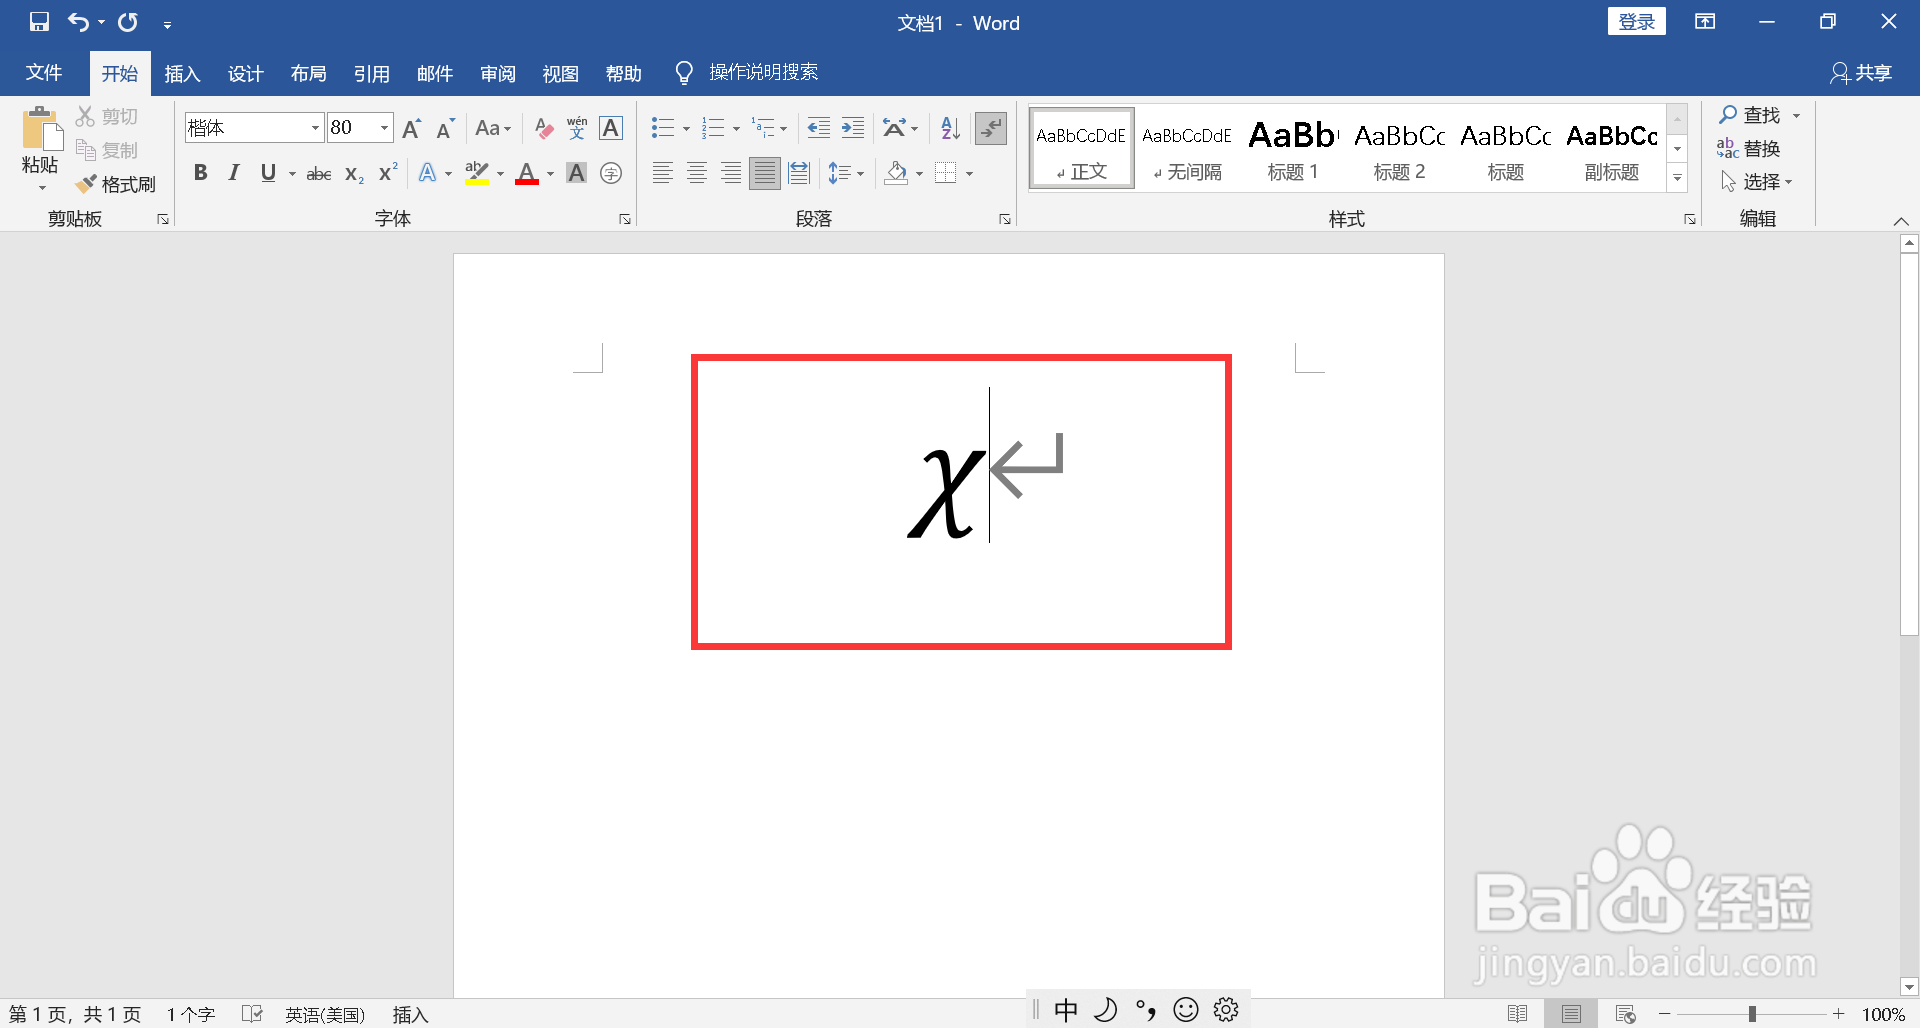The width and height of the screenshot is (1920, 1028).
Task: Justify the paragraph text
Action: click(x=765, y=173)
